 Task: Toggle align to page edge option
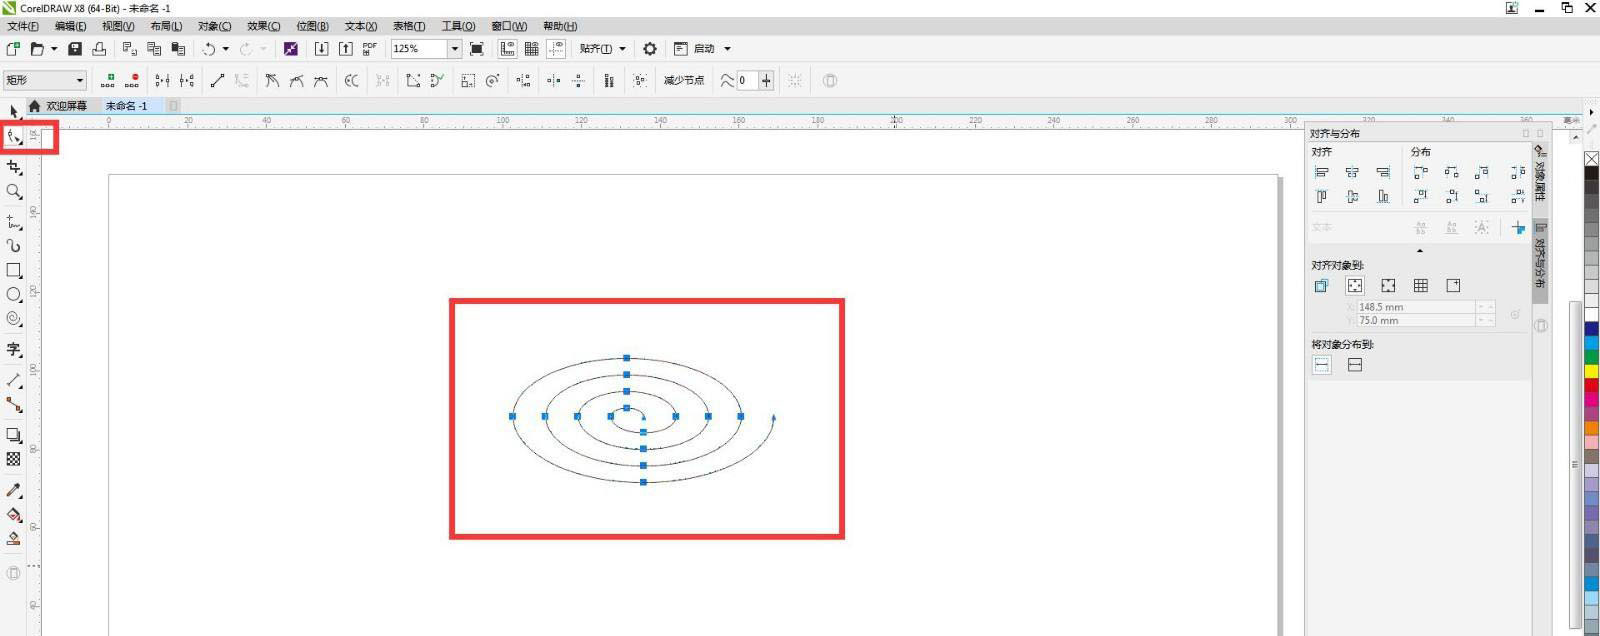pos(1354,286)
